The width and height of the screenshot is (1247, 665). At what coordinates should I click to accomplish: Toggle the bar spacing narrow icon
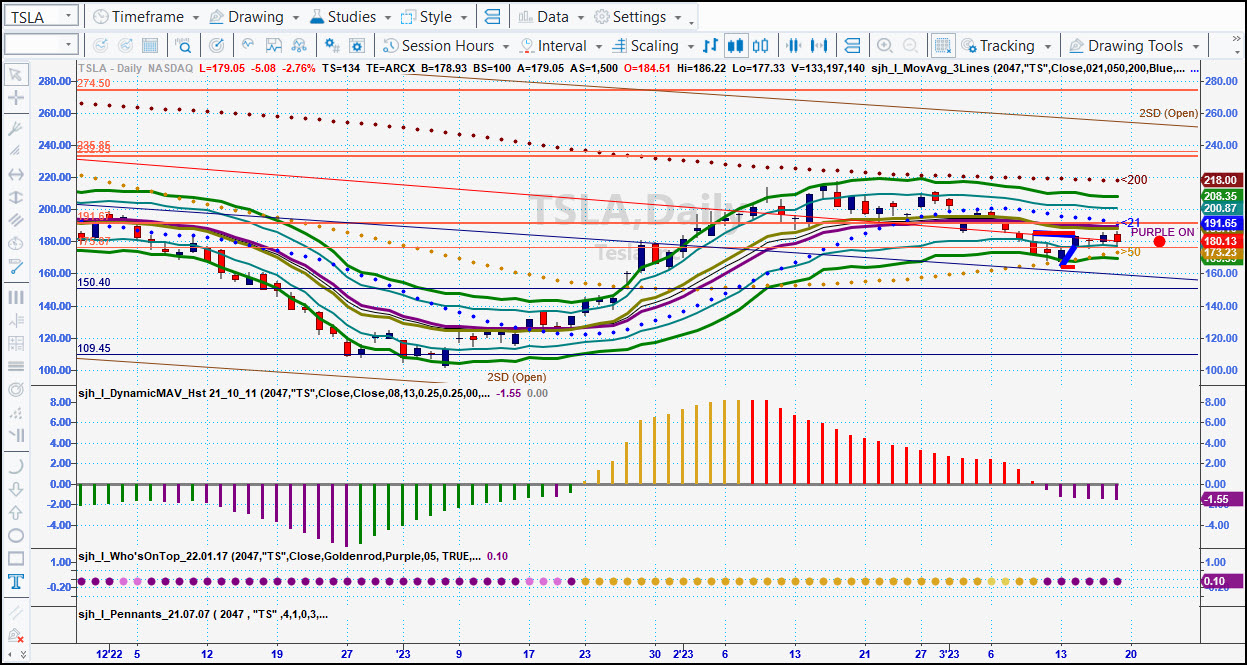794,45
